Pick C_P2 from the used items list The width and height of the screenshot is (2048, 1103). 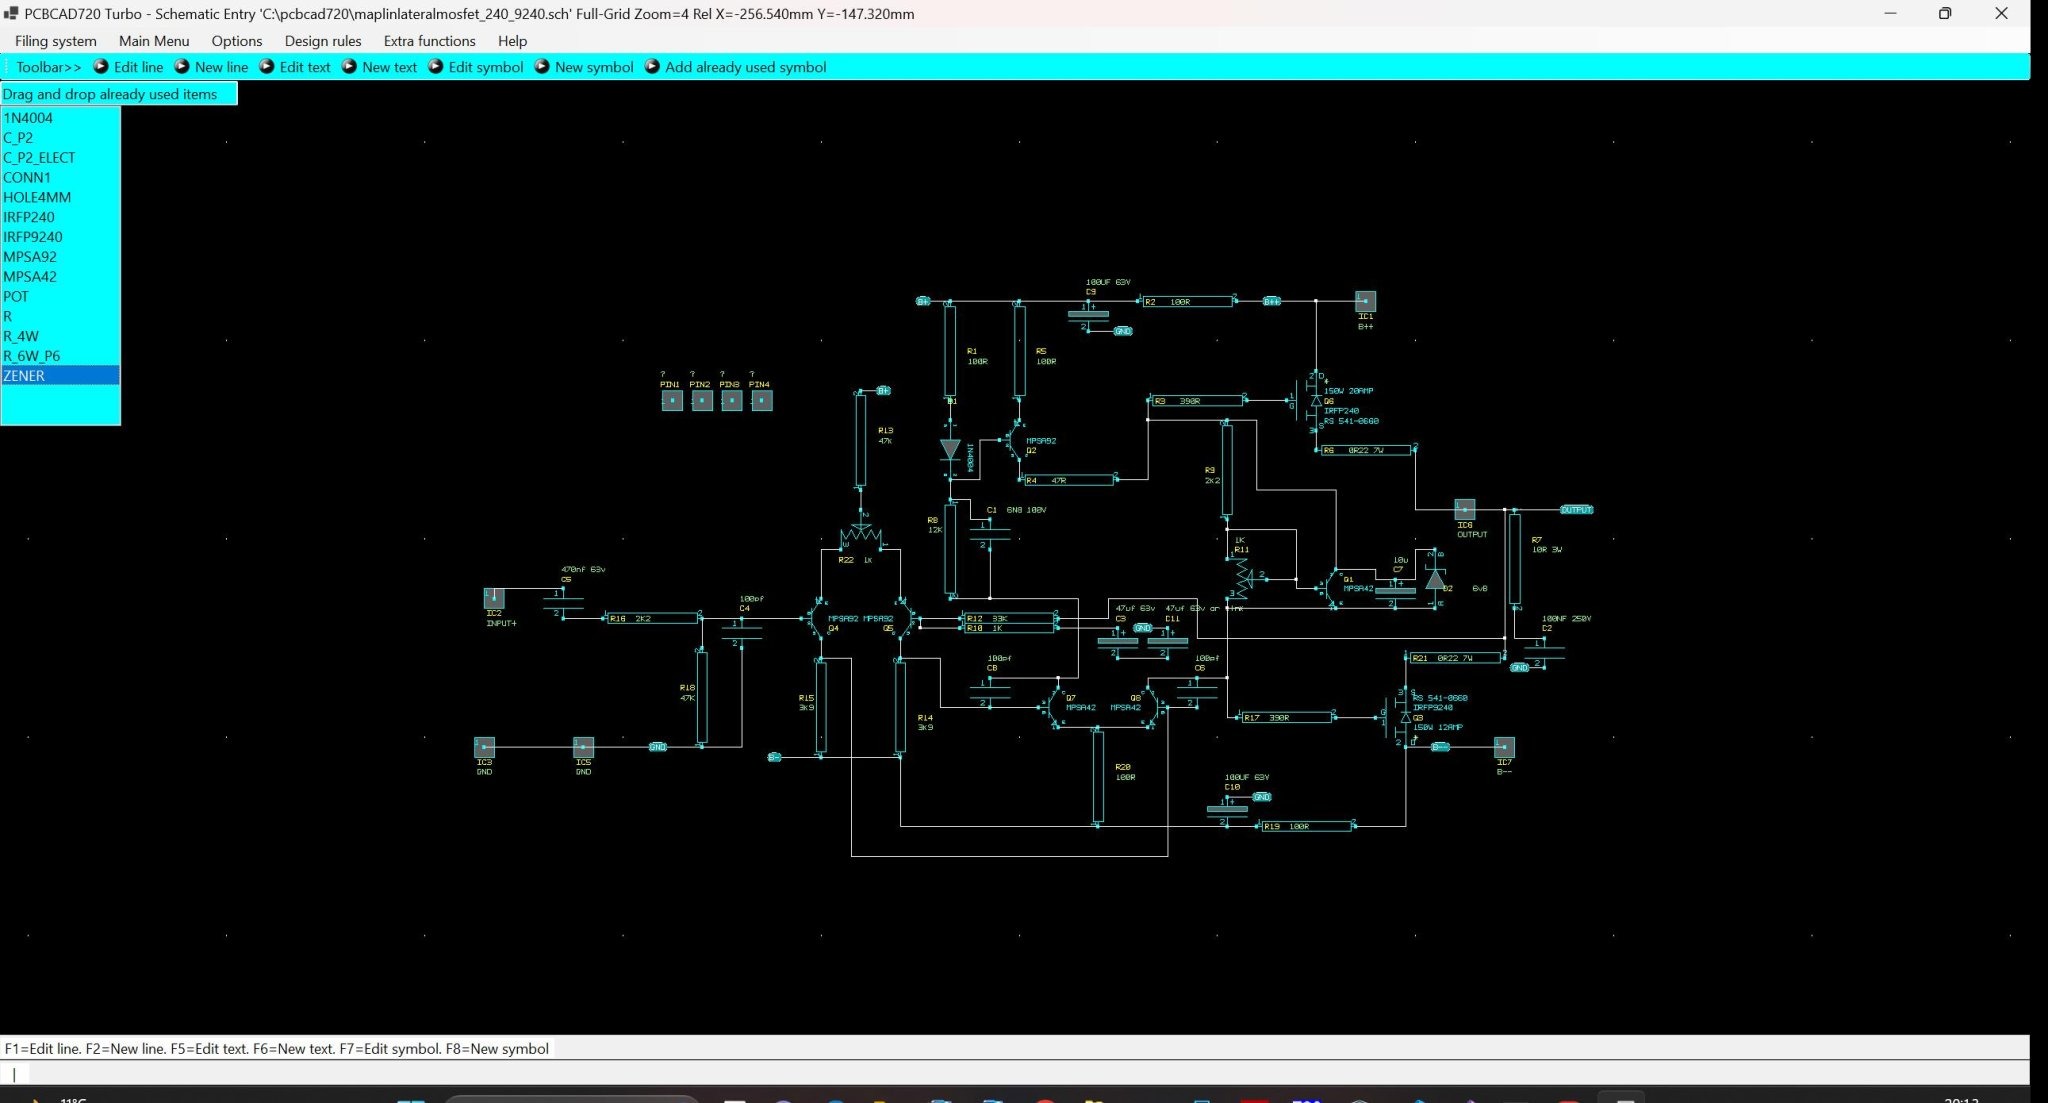pyautogui.click(x=60, y=138)
